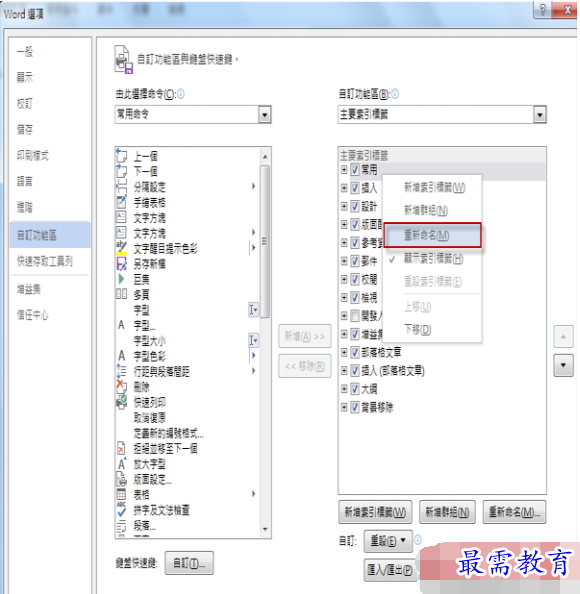Expand the 插入 tree node
This screenshot has width=580, height=594.
pos(344,188)
